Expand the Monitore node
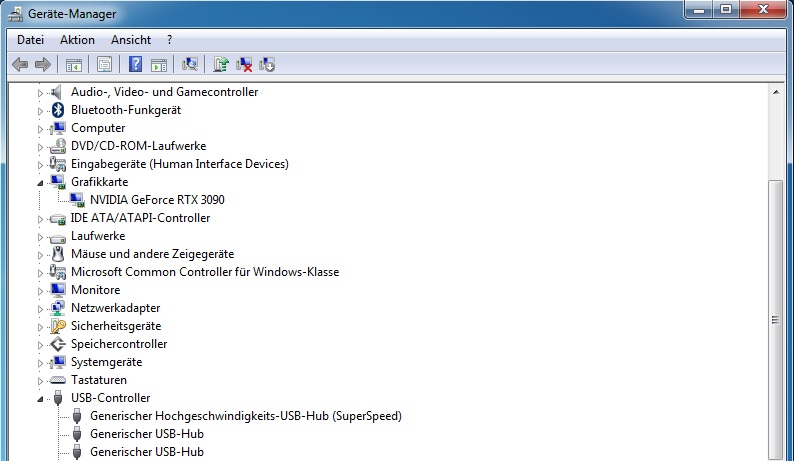Screen dimensions: 794x461 pos(40,291)
